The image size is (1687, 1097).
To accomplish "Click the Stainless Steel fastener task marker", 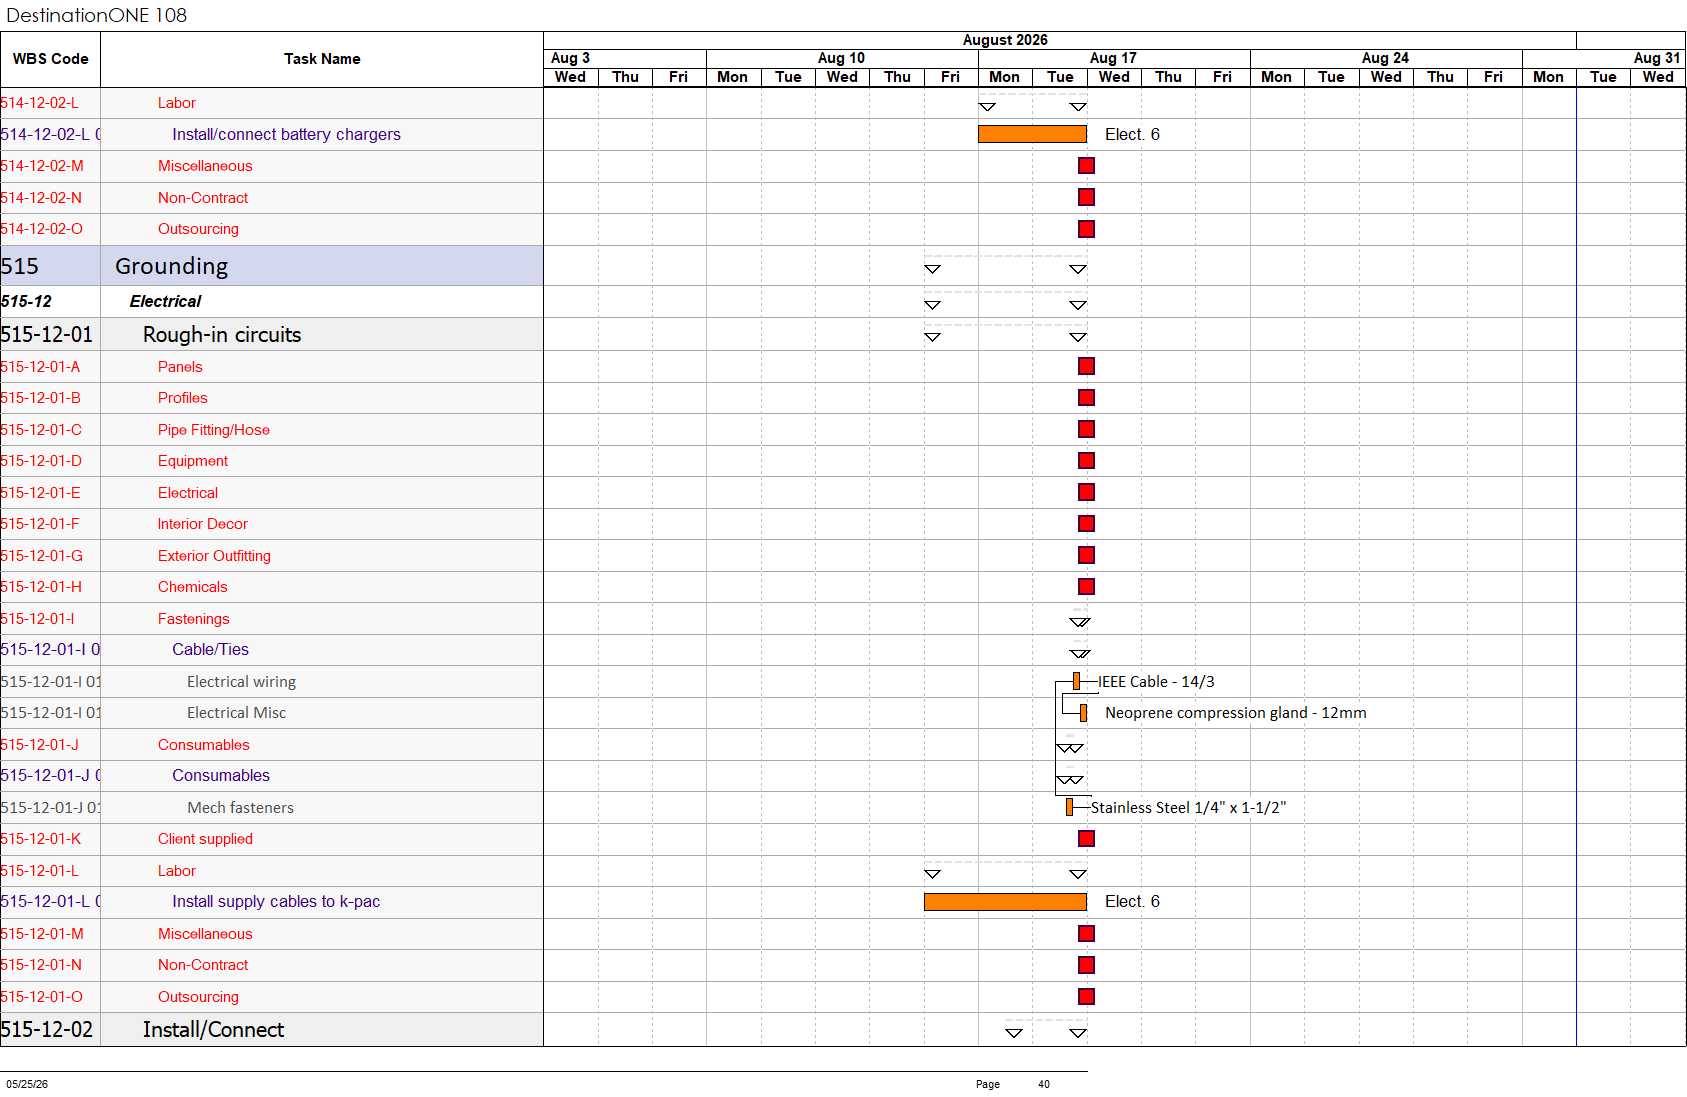I will (x=1069, y=807).
